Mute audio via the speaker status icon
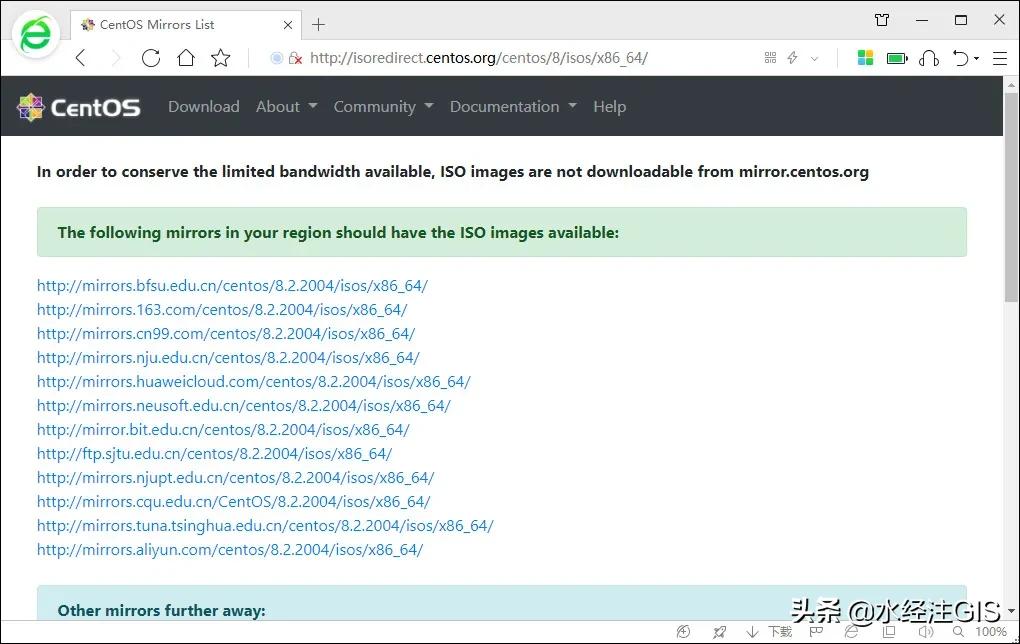Viewport: 1020px width, 644px height. (924, 632)
